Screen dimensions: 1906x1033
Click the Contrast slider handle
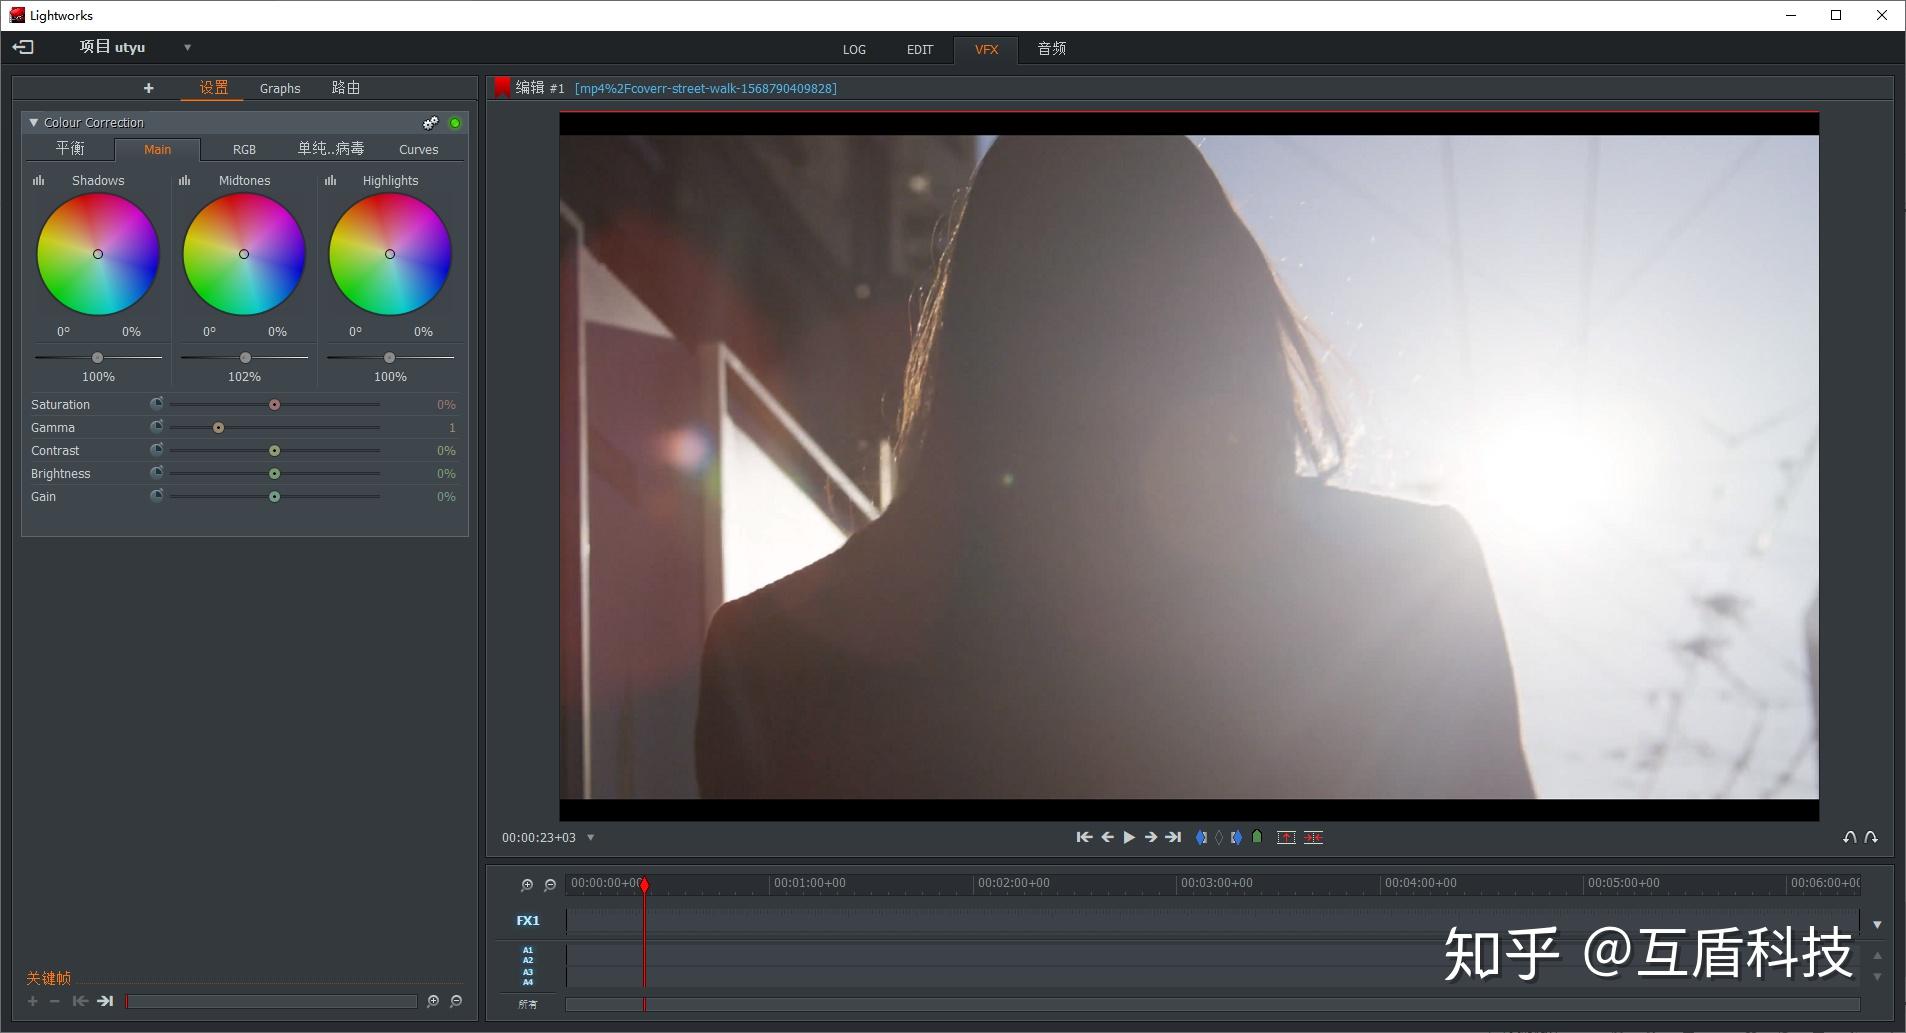coord(274,451)
